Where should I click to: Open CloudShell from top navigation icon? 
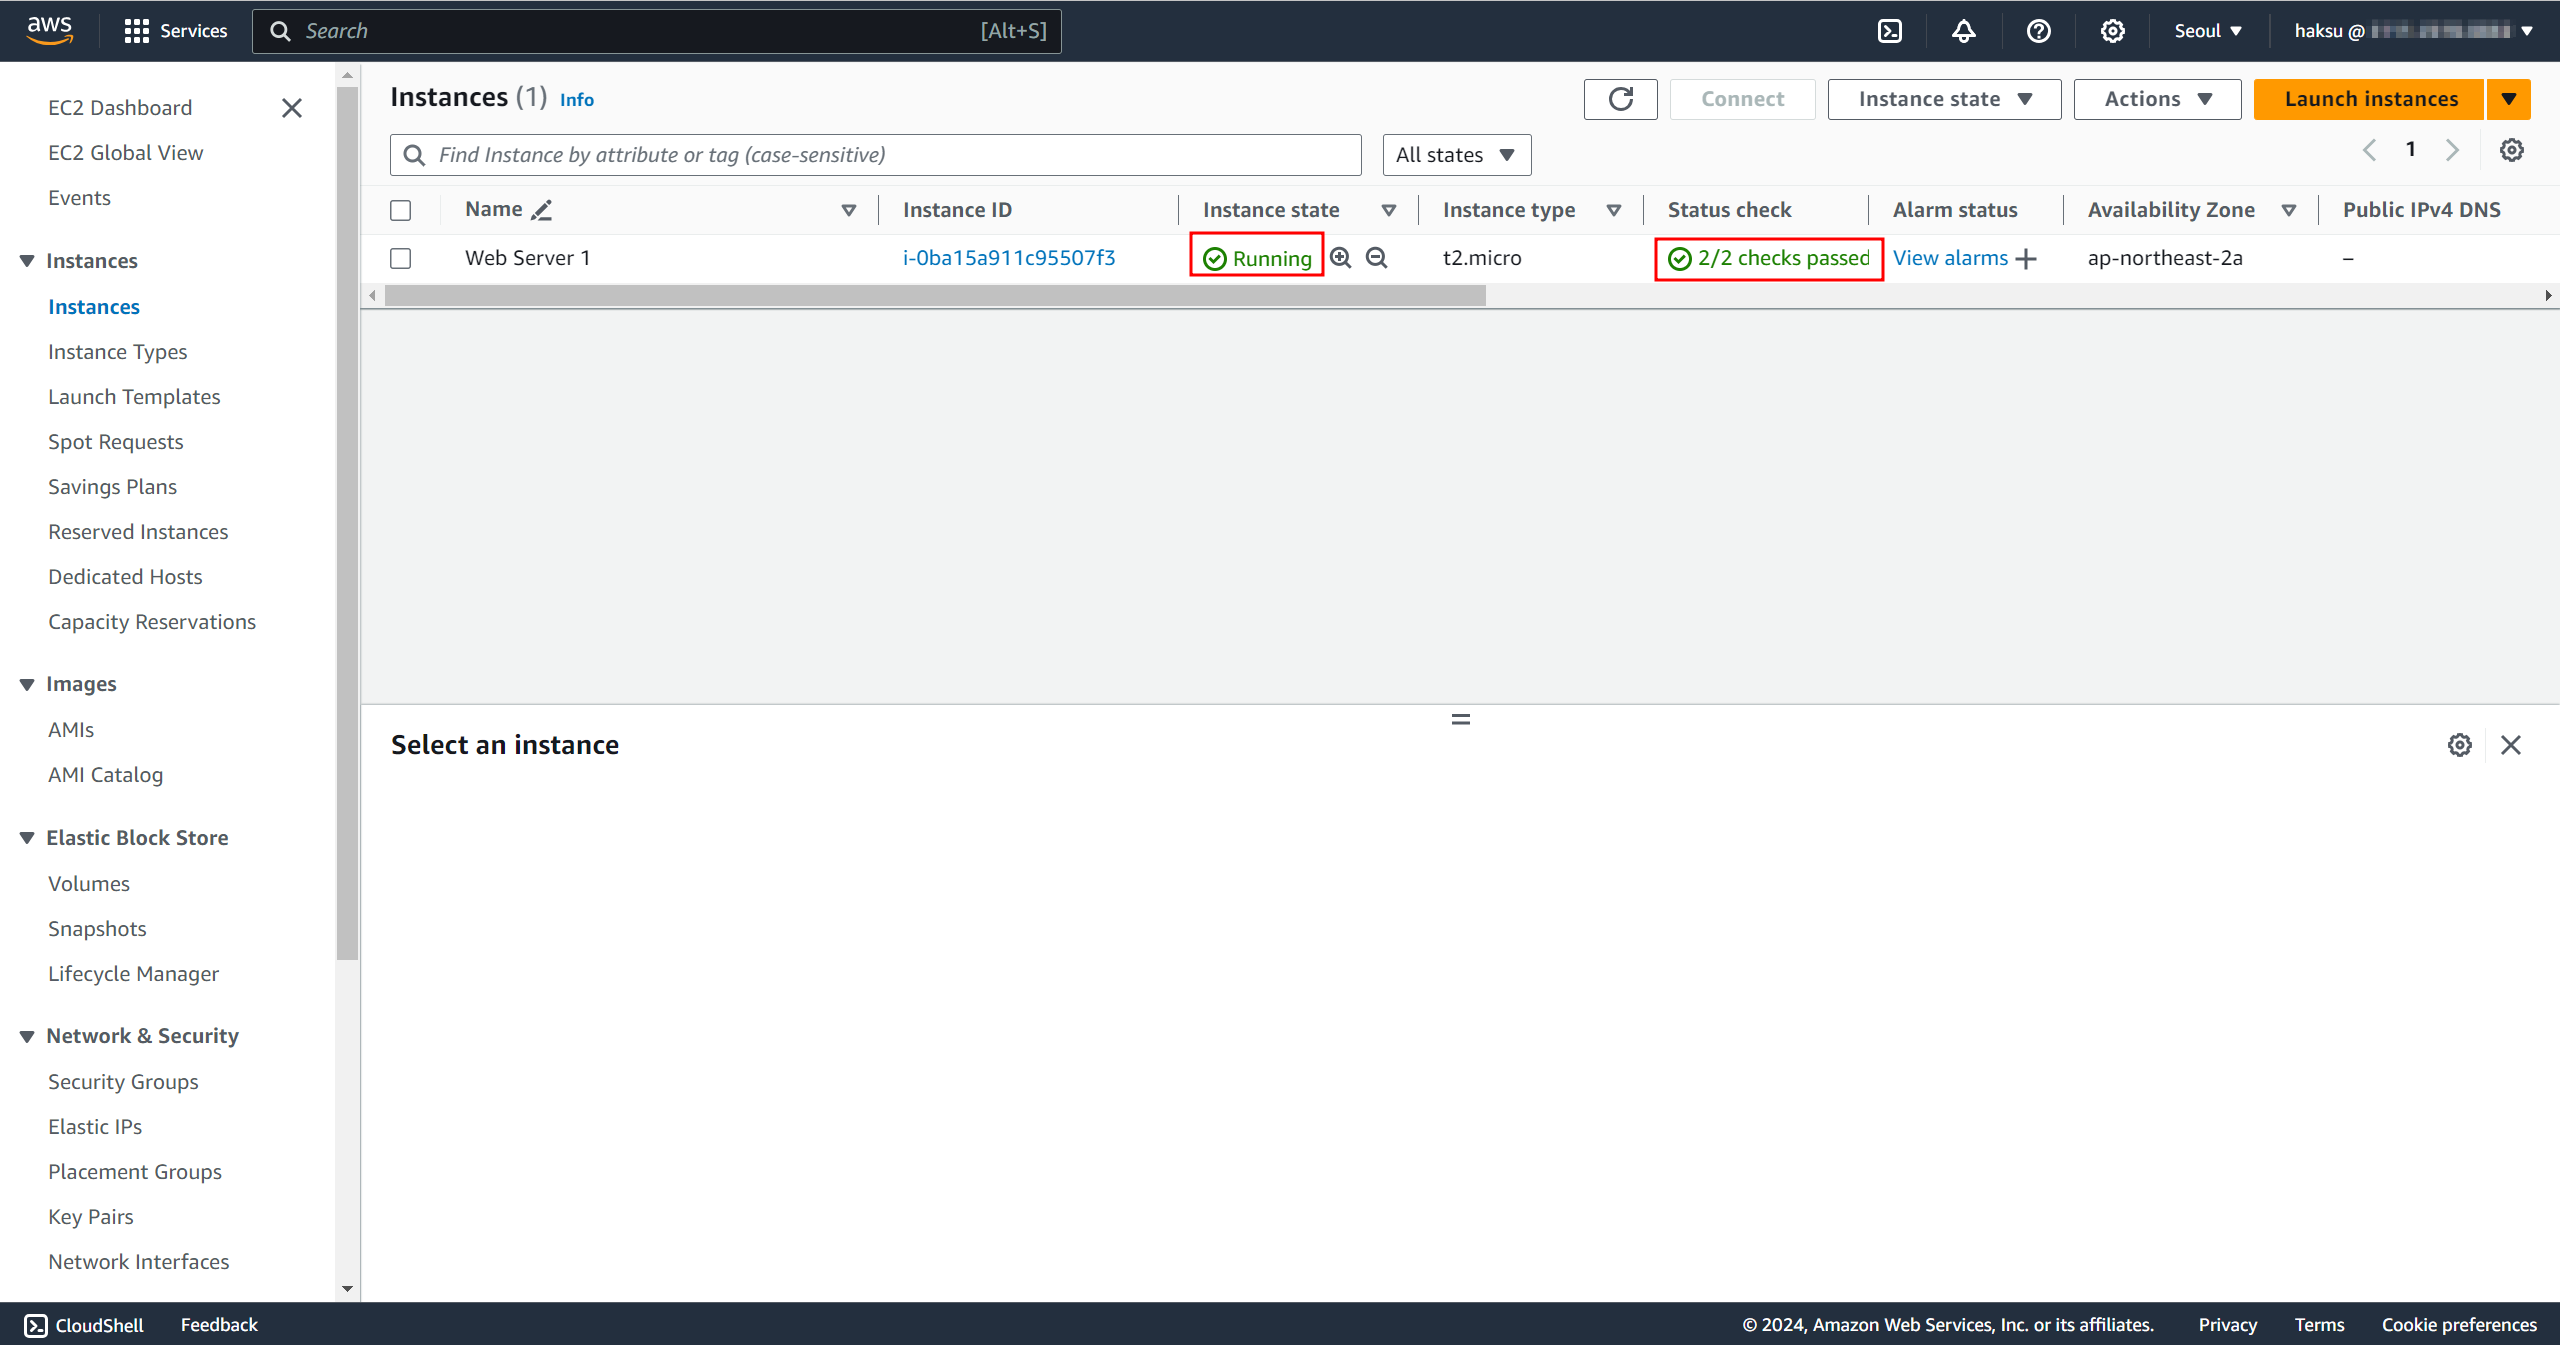(1889, 31)
